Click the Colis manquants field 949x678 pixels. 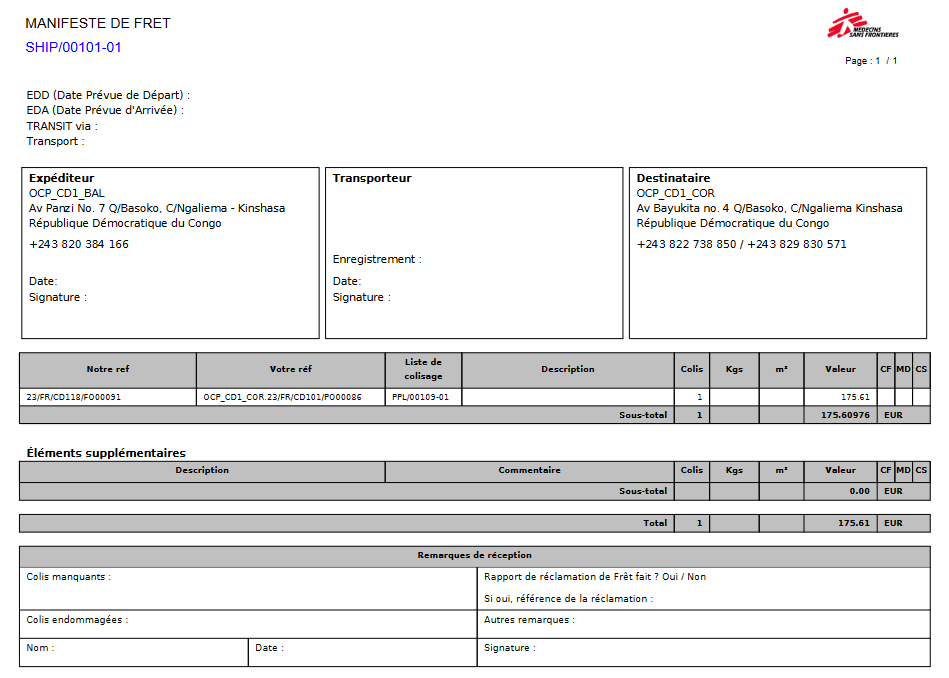point(248,588)
